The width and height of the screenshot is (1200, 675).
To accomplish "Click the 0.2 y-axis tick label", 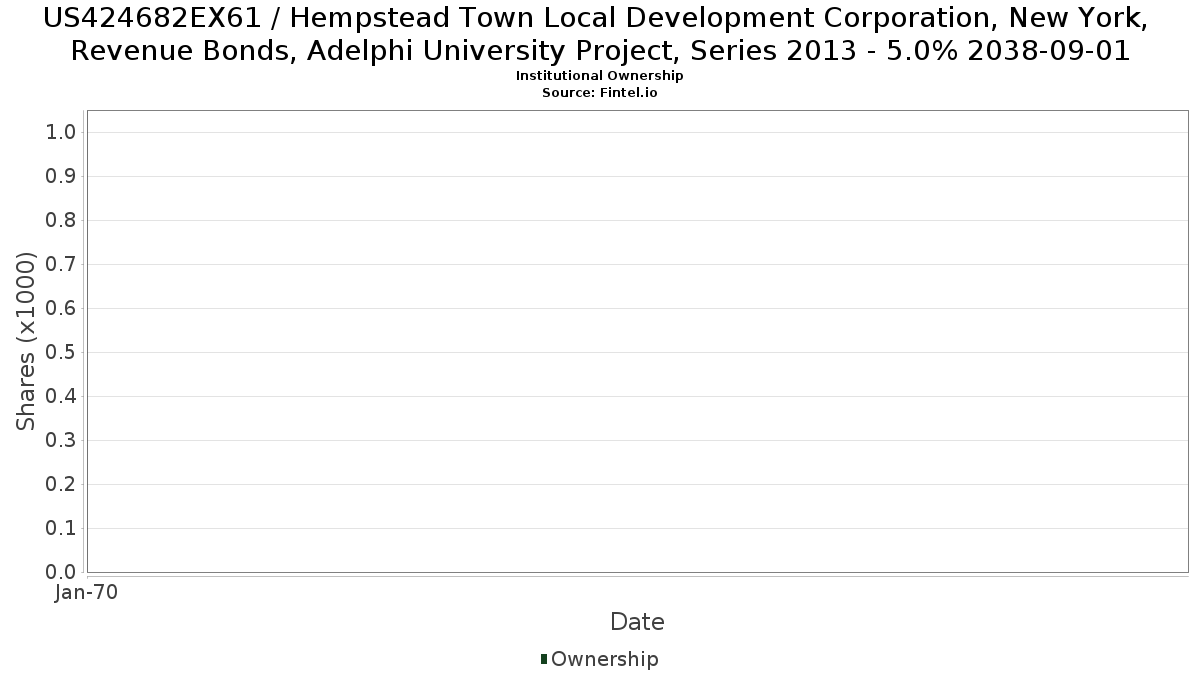I will 62,485.
